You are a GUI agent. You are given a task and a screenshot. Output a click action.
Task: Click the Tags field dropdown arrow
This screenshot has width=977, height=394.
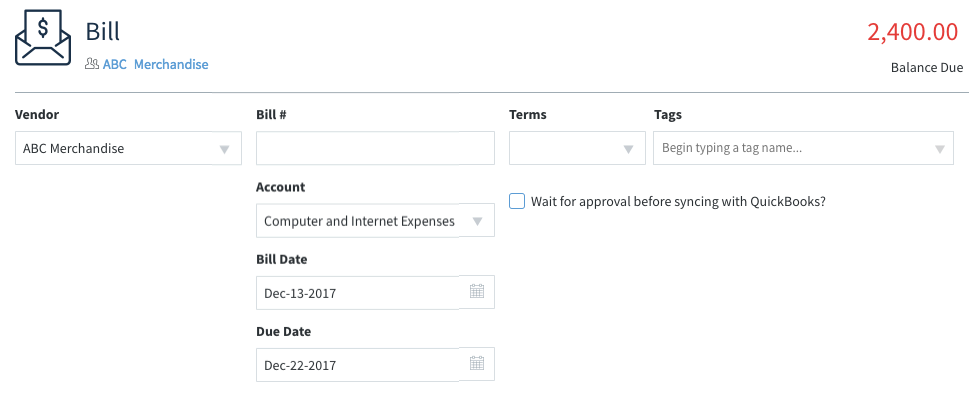click(940, 149)
